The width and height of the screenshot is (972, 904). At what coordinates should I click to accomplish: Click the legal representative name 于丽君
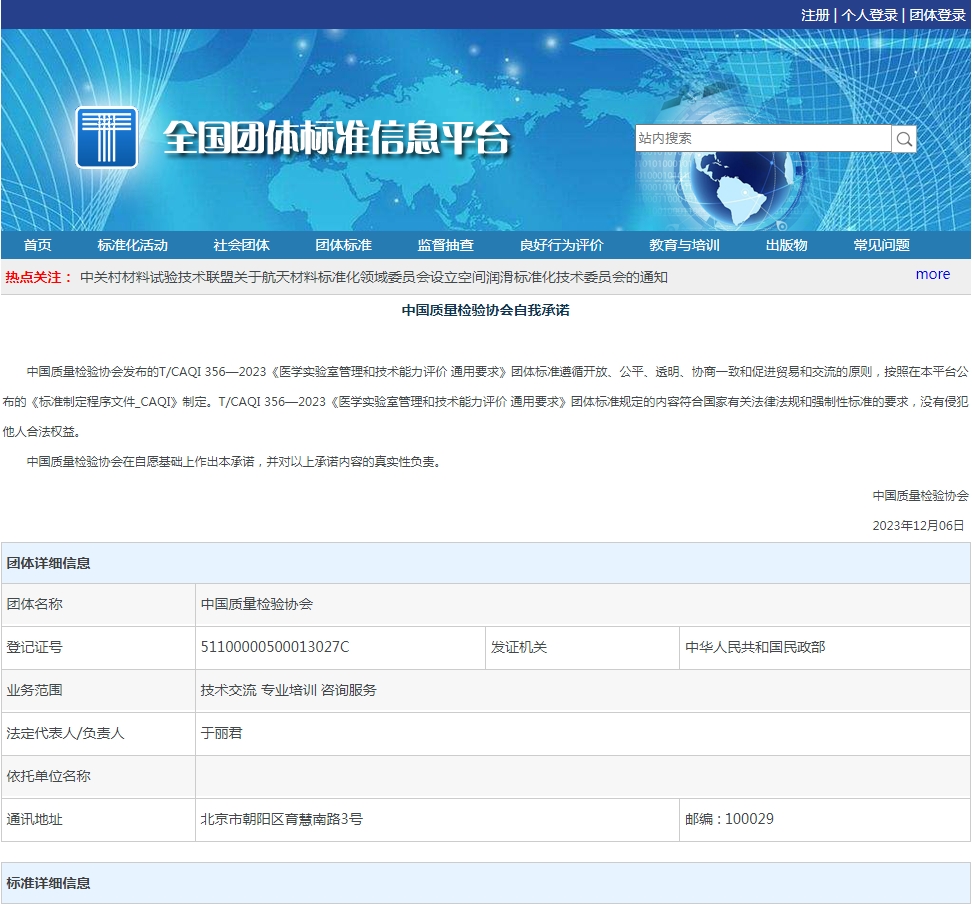(221, 733)
